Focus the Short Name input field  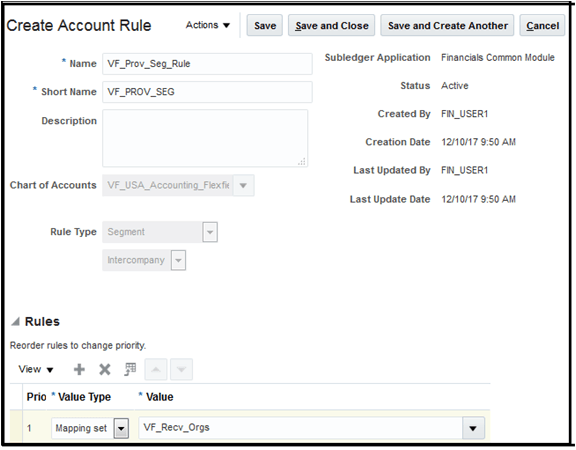tap(208, 92)
